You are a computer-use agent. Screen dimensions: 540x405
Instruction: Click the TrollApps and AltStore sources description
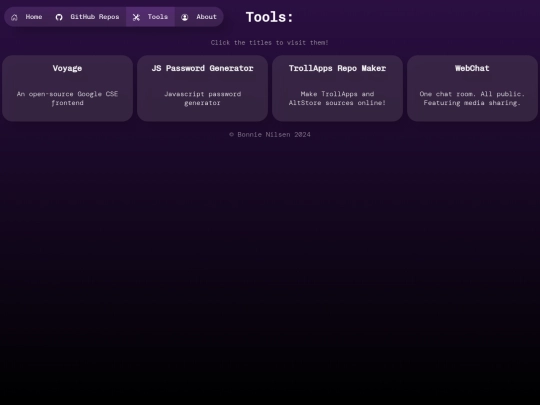[338, 98]
